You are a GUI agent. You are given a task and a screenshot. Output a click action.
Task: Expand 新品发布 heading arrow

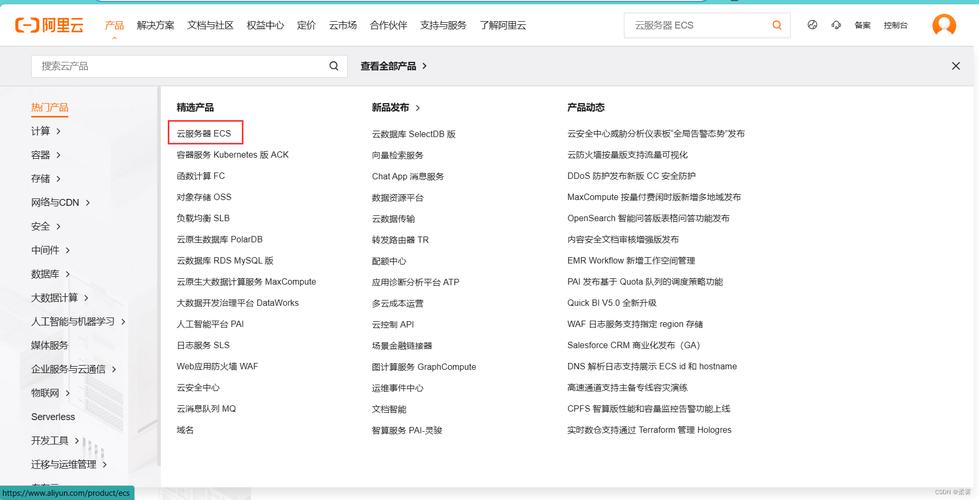coord(418,108)
